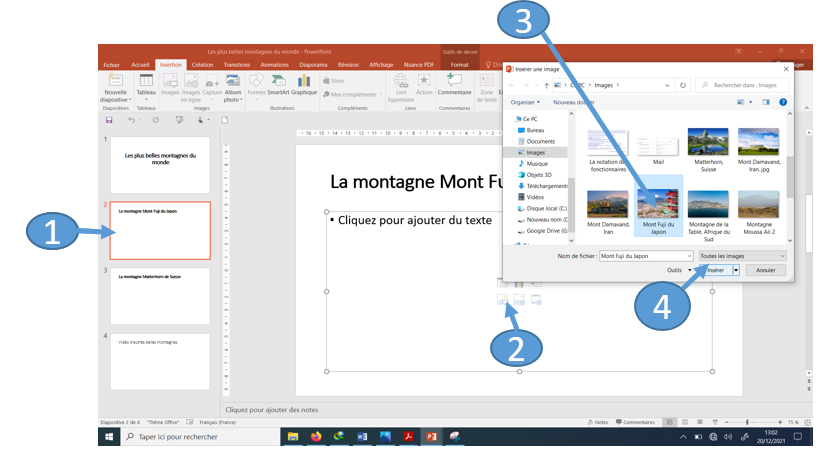Click the Annuler button
The width and height of the screenshot is (819, 456).
pyautogui.click(x=765, y=270)
